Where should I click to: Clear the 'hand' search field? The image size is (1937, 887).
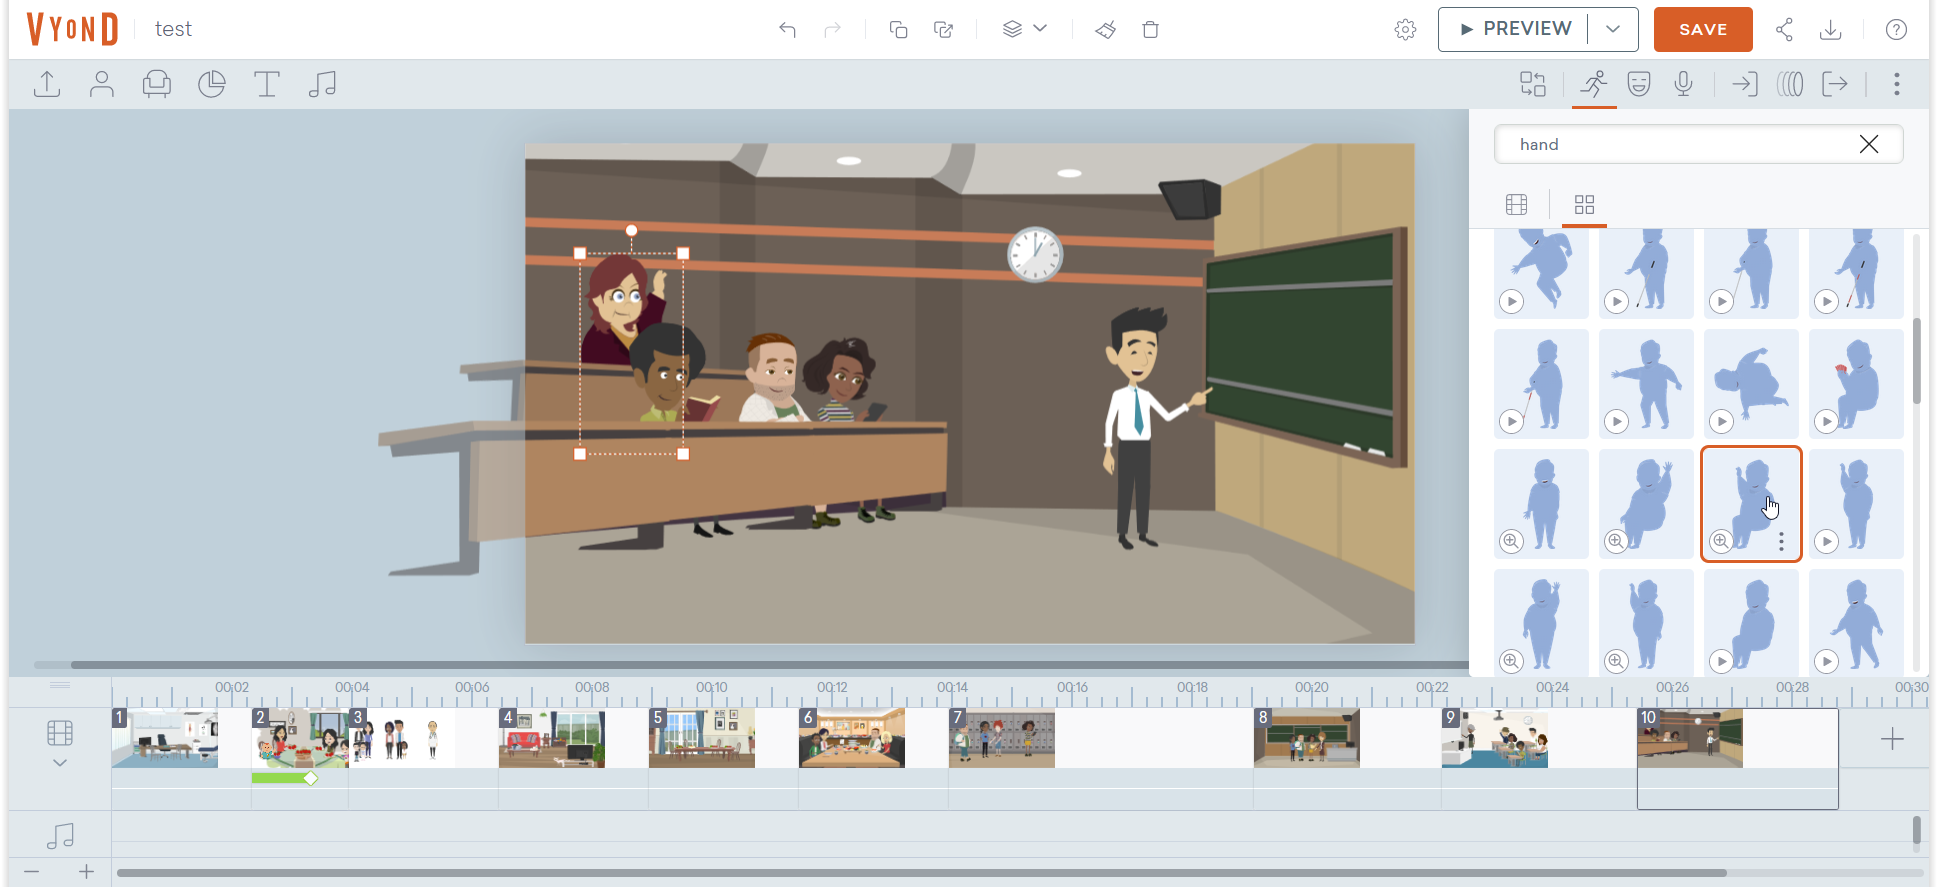point(1868,144)
